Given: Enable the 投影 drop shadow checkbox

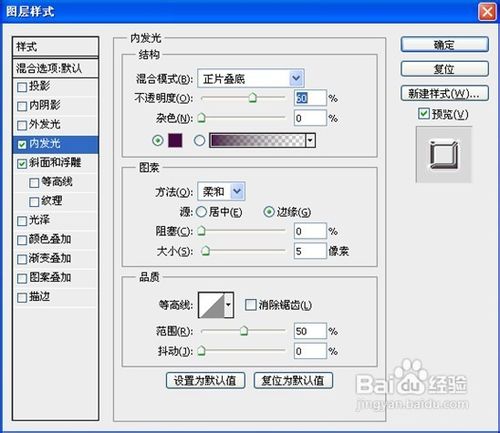Looking at the screenshot, I should coord(22,87).
